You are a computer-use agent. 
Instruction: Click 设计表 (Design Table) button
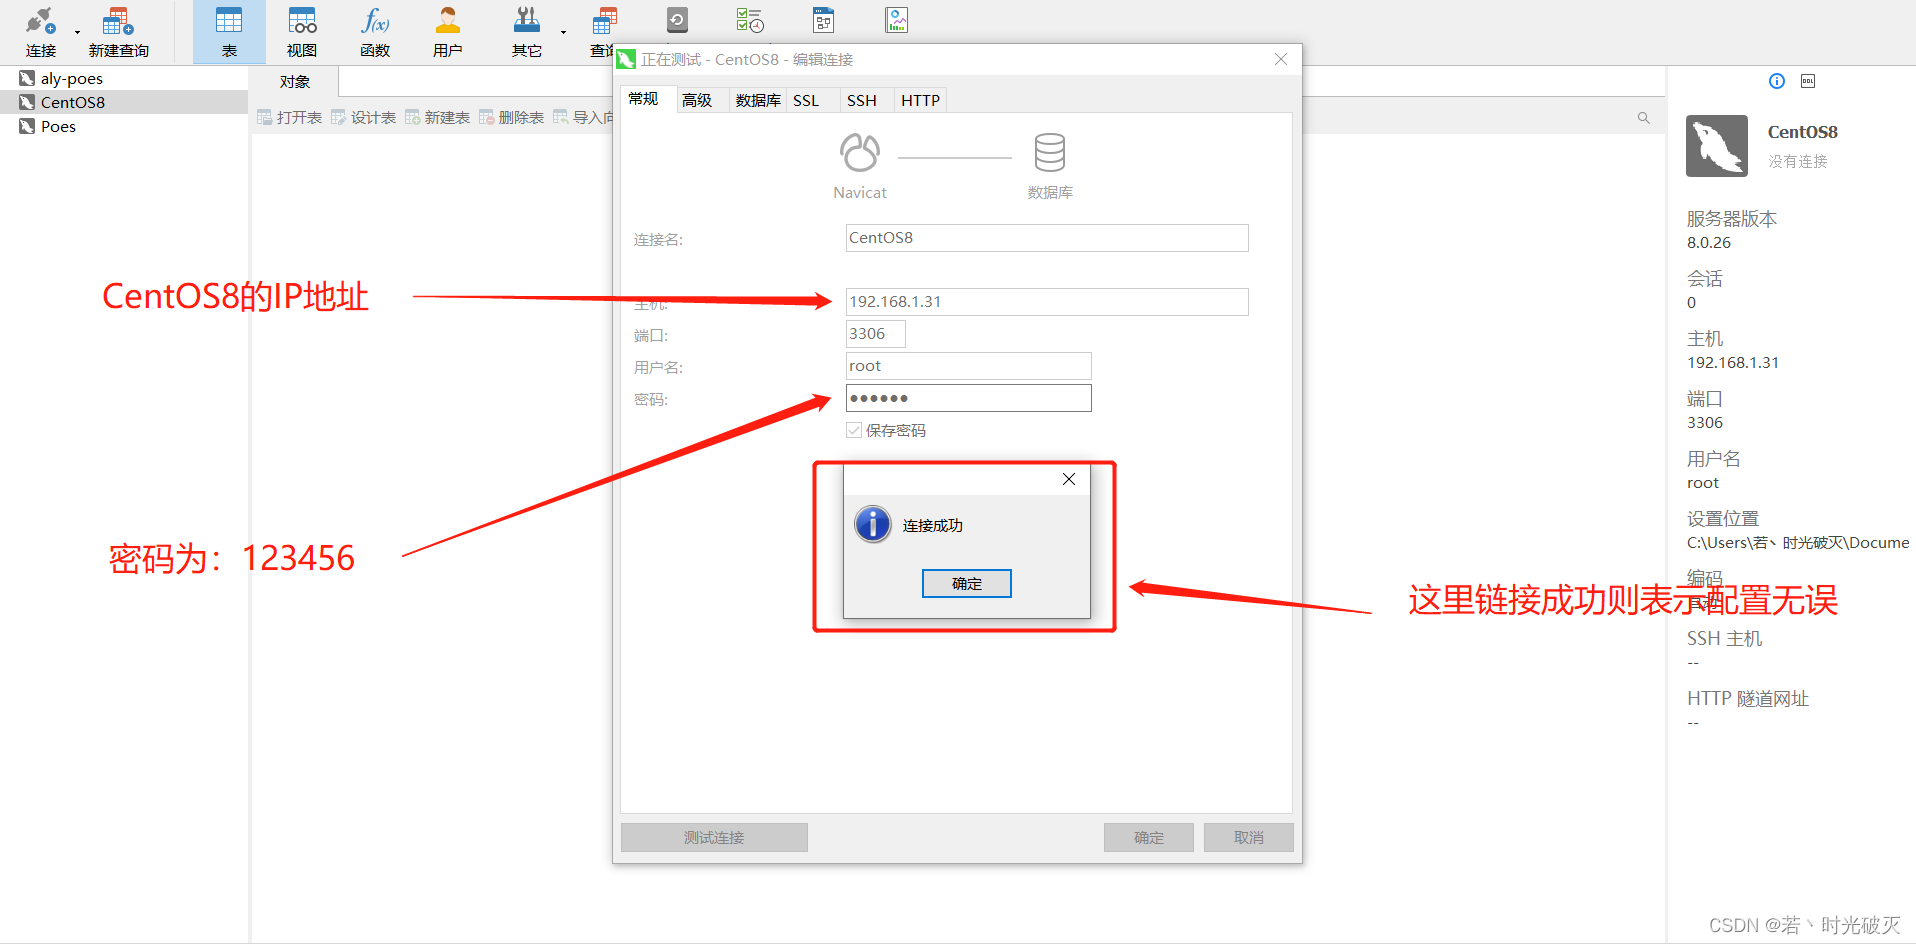tap(364, 118)
